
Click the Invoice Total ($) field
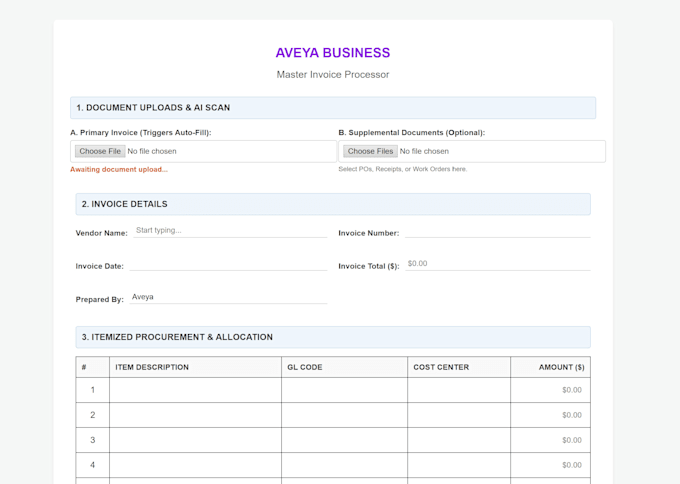pyautogui.click(x=498, y=264)
